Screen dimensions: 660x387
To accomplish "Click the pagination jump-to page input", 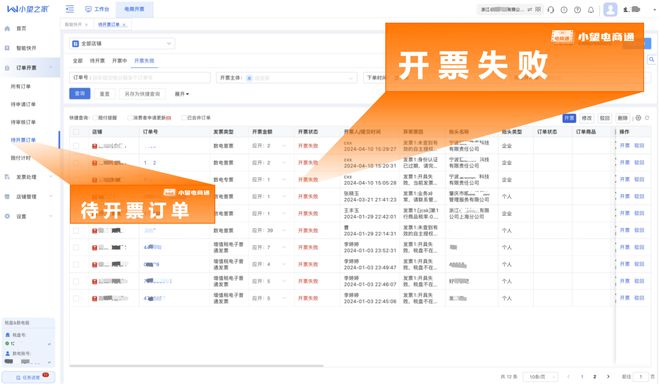I will [x=641, y=376].
